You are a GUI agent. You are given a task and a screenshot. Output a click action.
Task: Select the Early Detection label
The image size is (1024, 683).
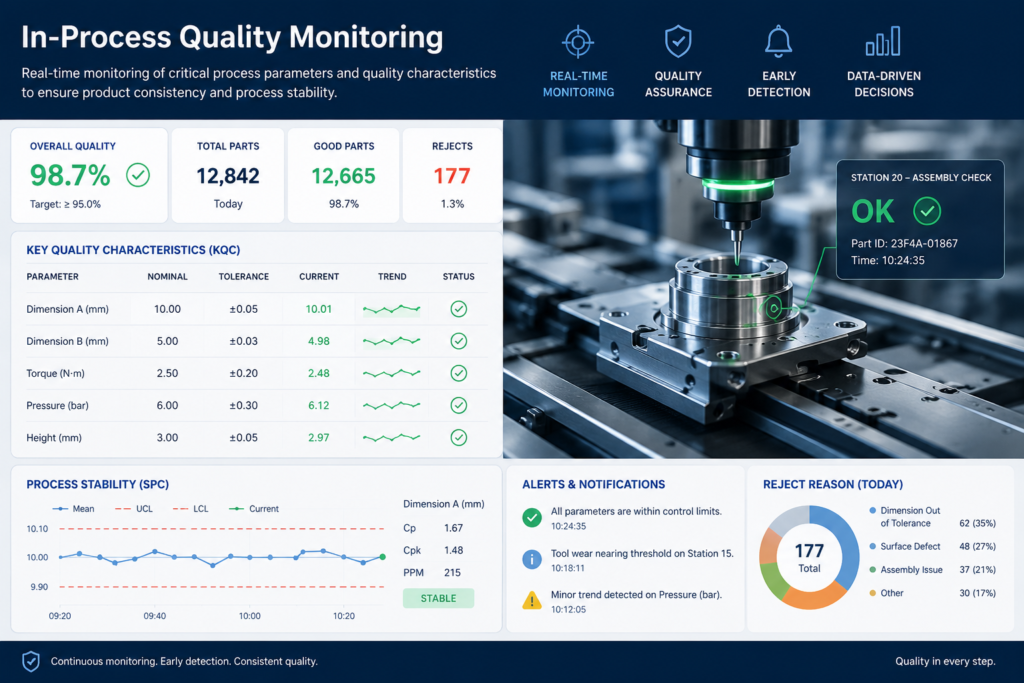778,84
